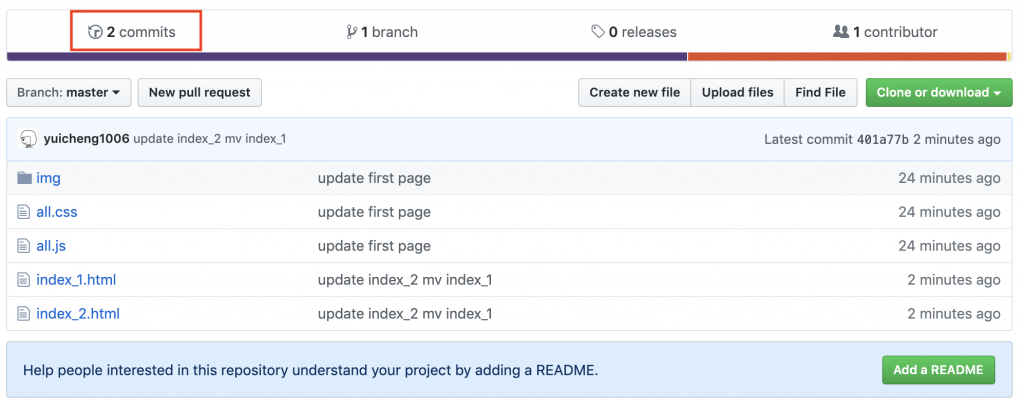Click the commits history clock icon

click(x=96, y=32)
